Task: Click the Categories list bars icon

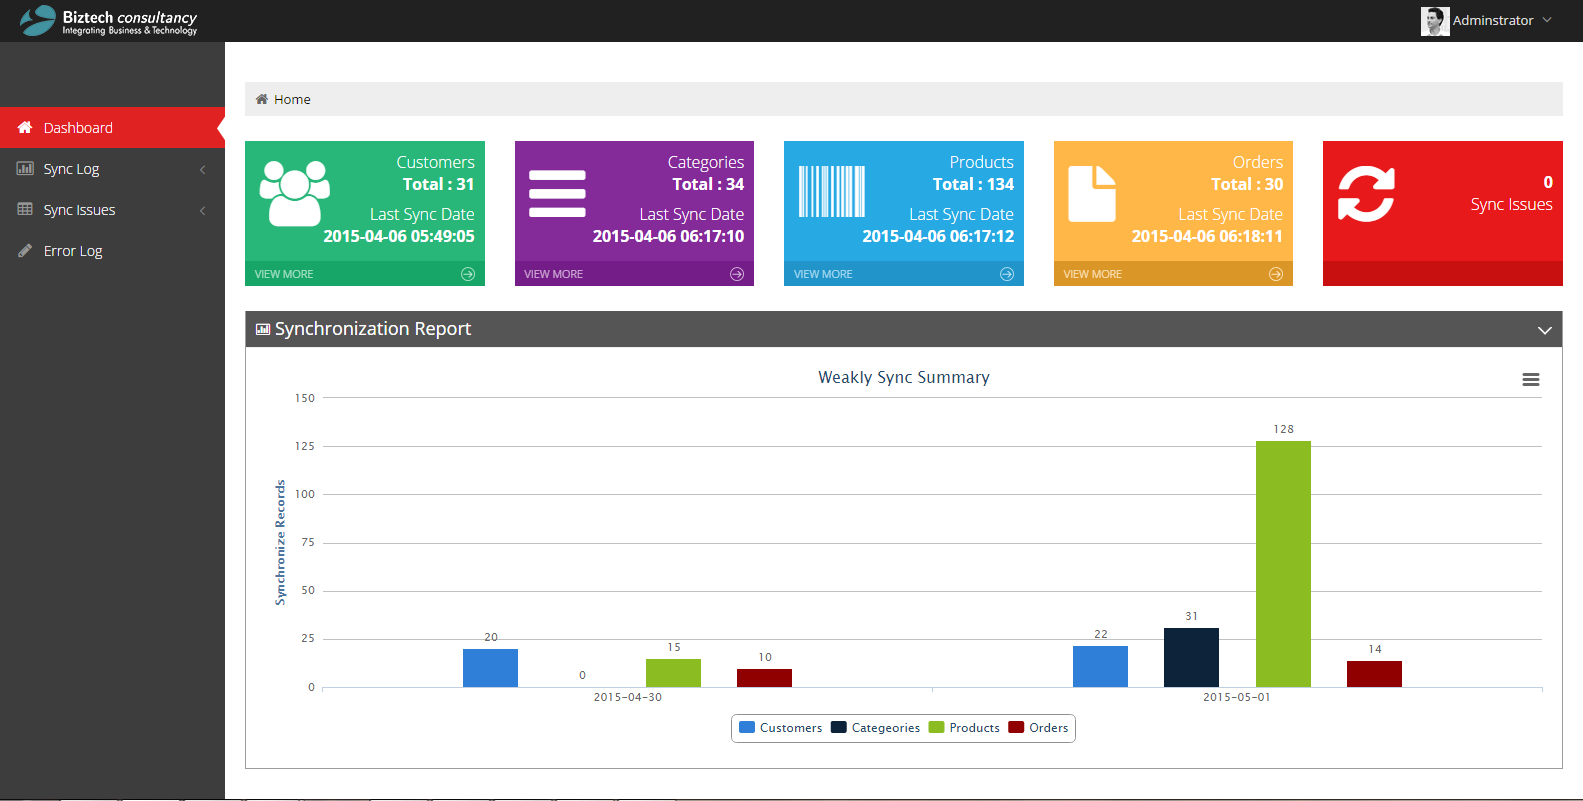Action: (x=557, y=194)
